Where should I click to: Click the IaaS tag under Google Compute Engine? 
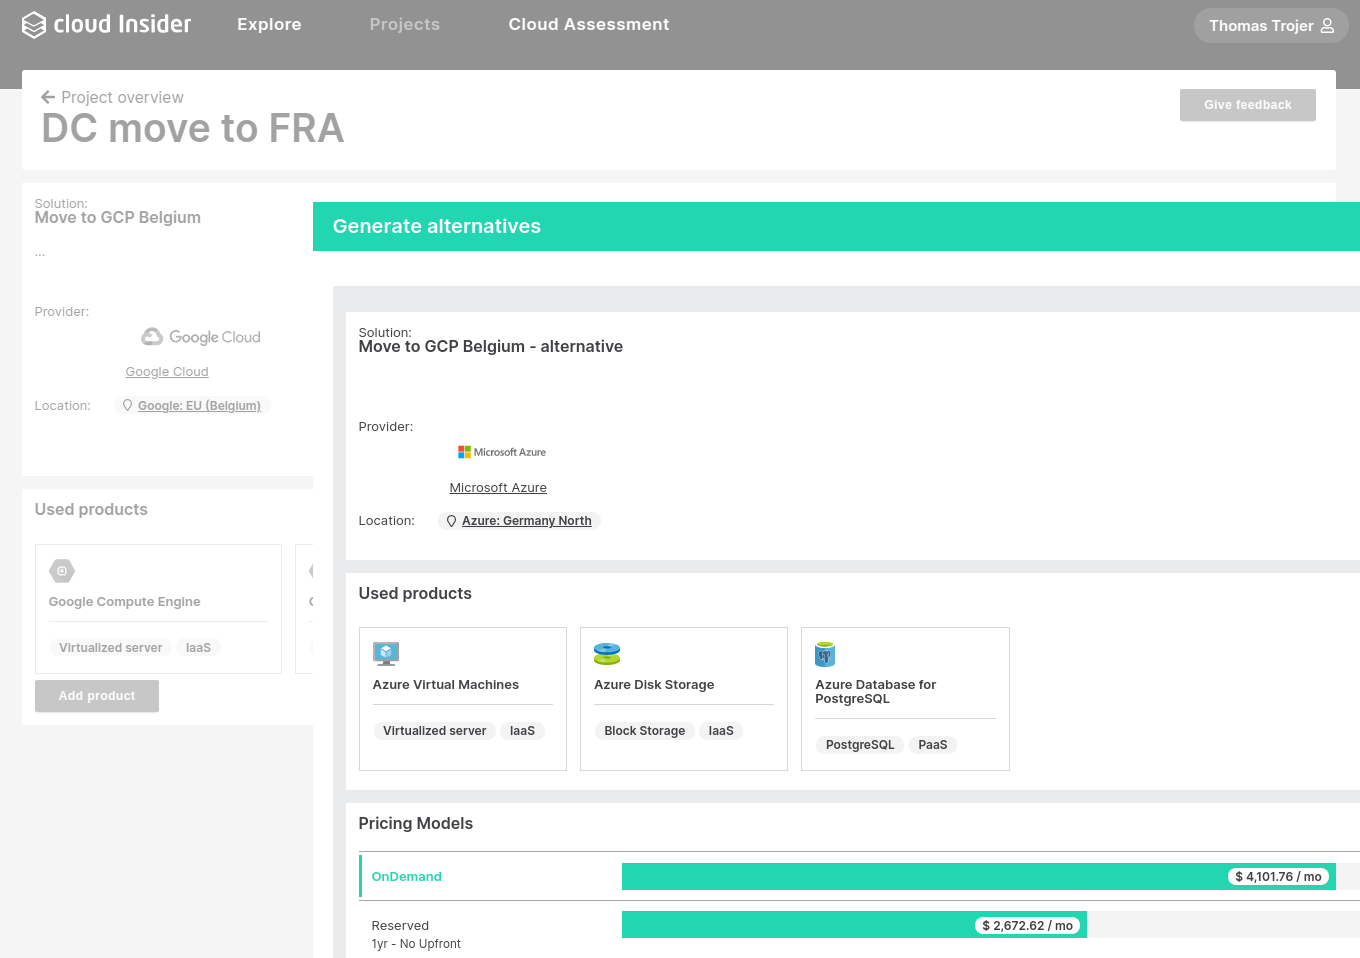click(198, 648)
